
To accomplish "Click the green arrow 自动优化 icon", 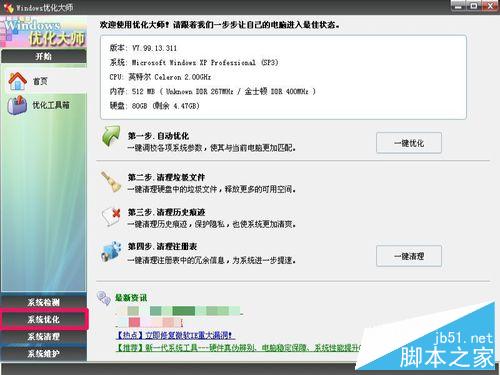I will coord(111,136).
